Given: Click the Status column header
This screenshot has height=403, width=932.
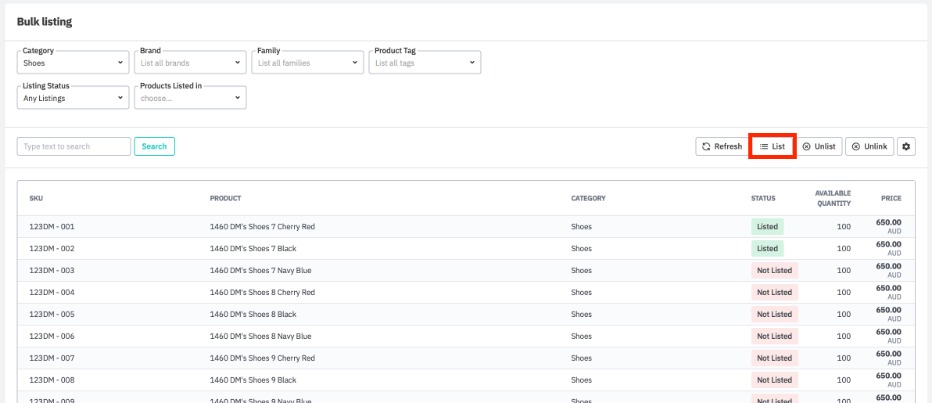Looking at the screenshot, I should click(x=762, y=198).
